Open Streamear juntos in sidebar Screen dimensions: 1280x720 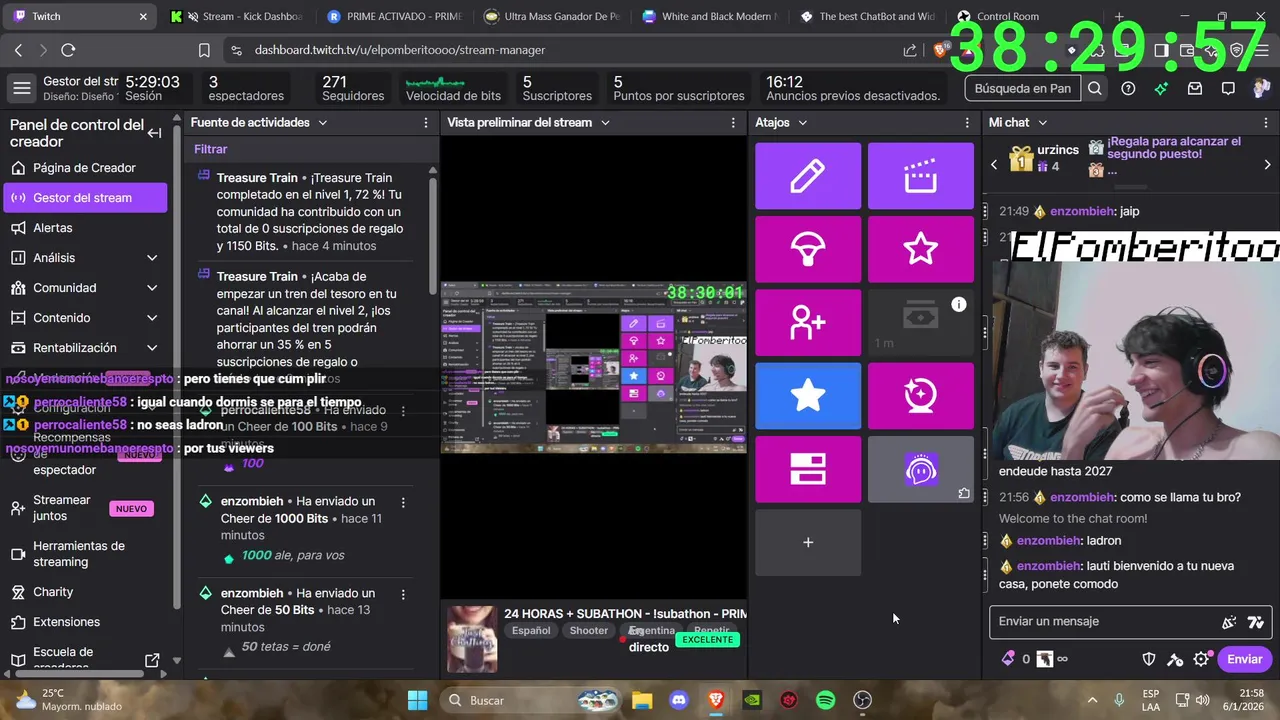85,508
